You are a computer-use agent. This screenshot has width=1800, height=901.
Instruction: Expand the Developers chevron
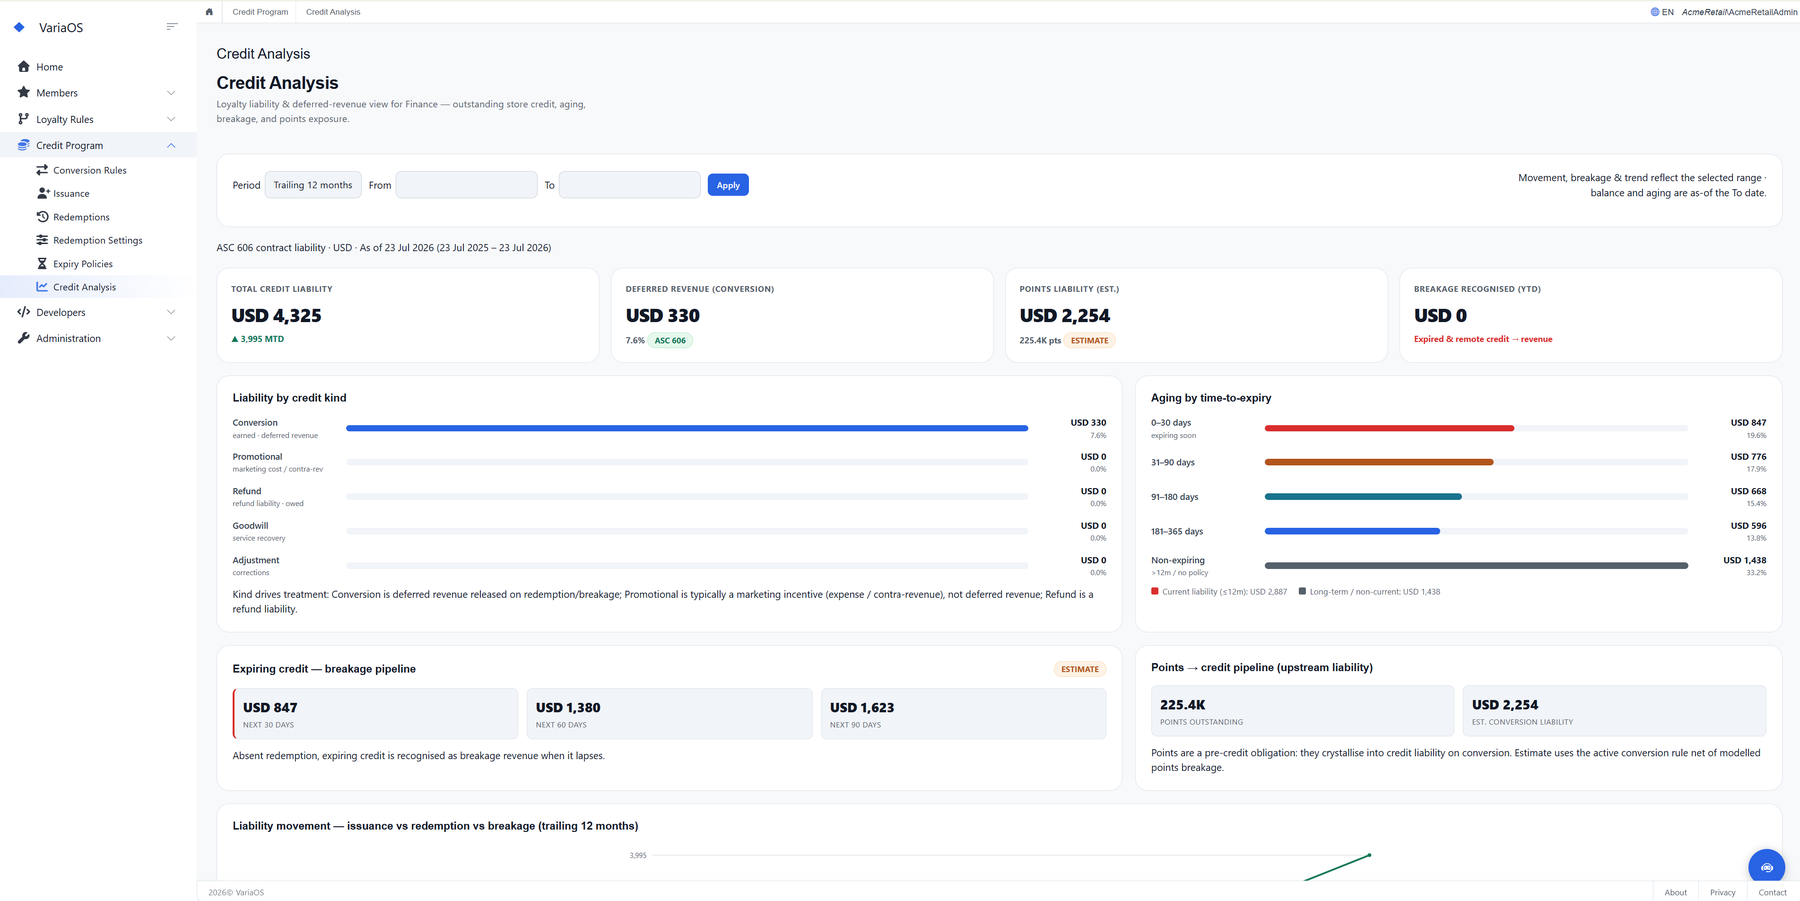(x=171, y=312)
